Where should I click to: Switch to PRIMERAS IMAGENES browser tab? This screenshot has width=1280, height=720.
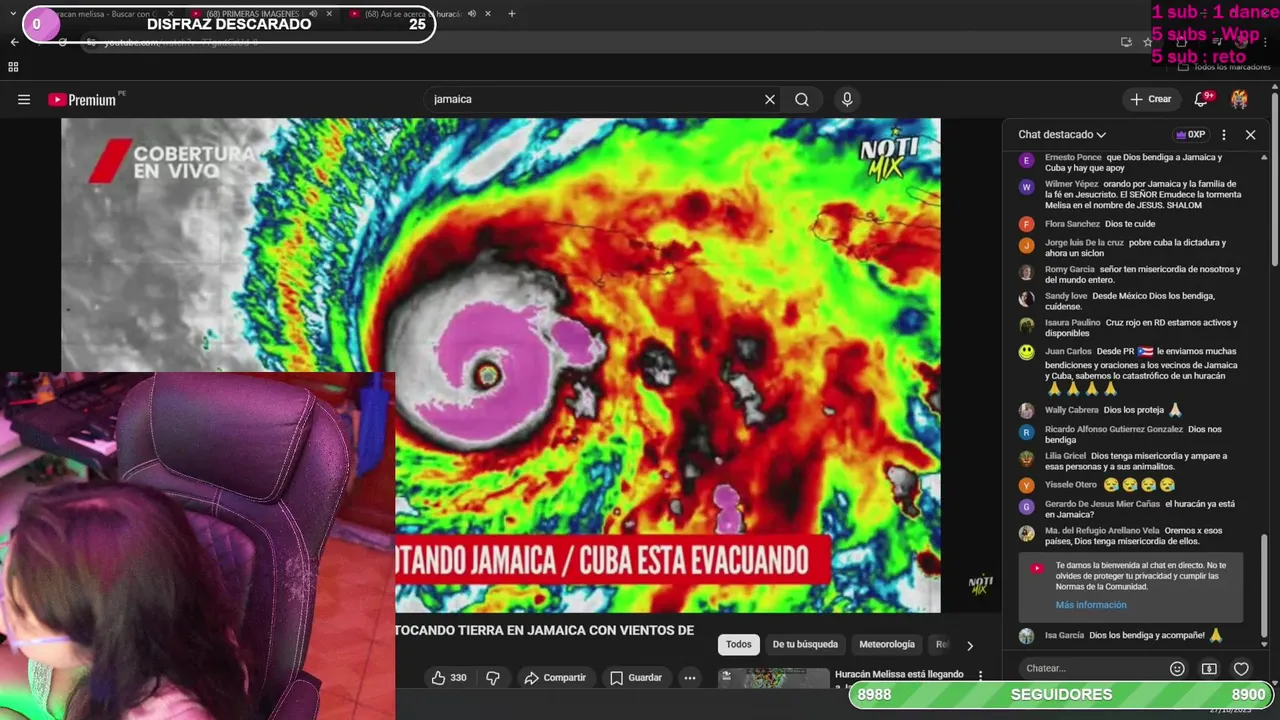250,14
